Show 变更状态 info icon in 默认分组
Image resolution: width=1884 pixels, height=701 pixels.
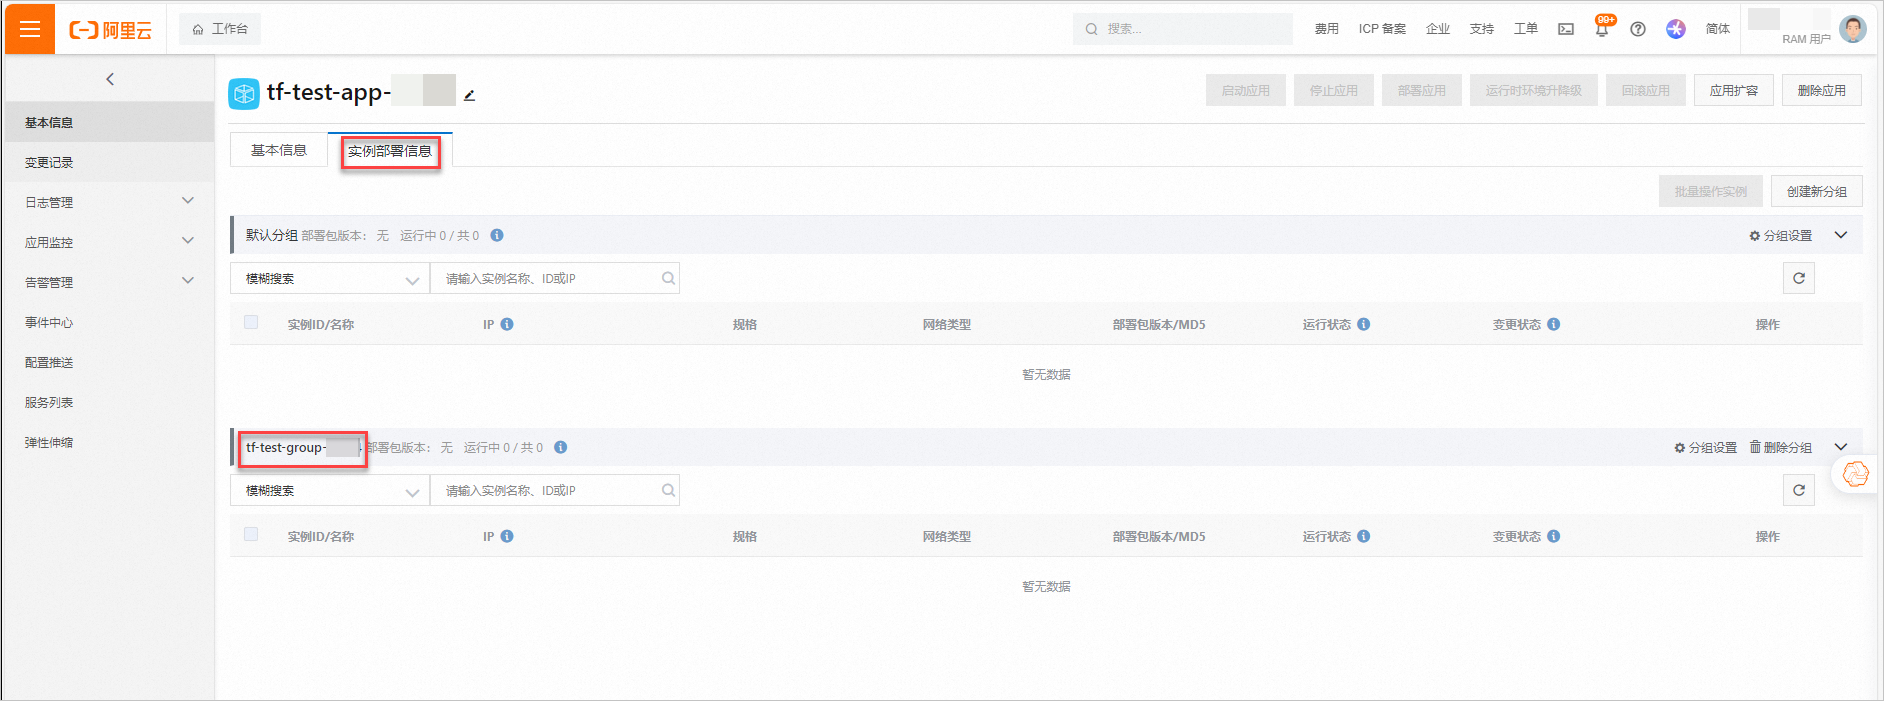tap(1554, 324)
